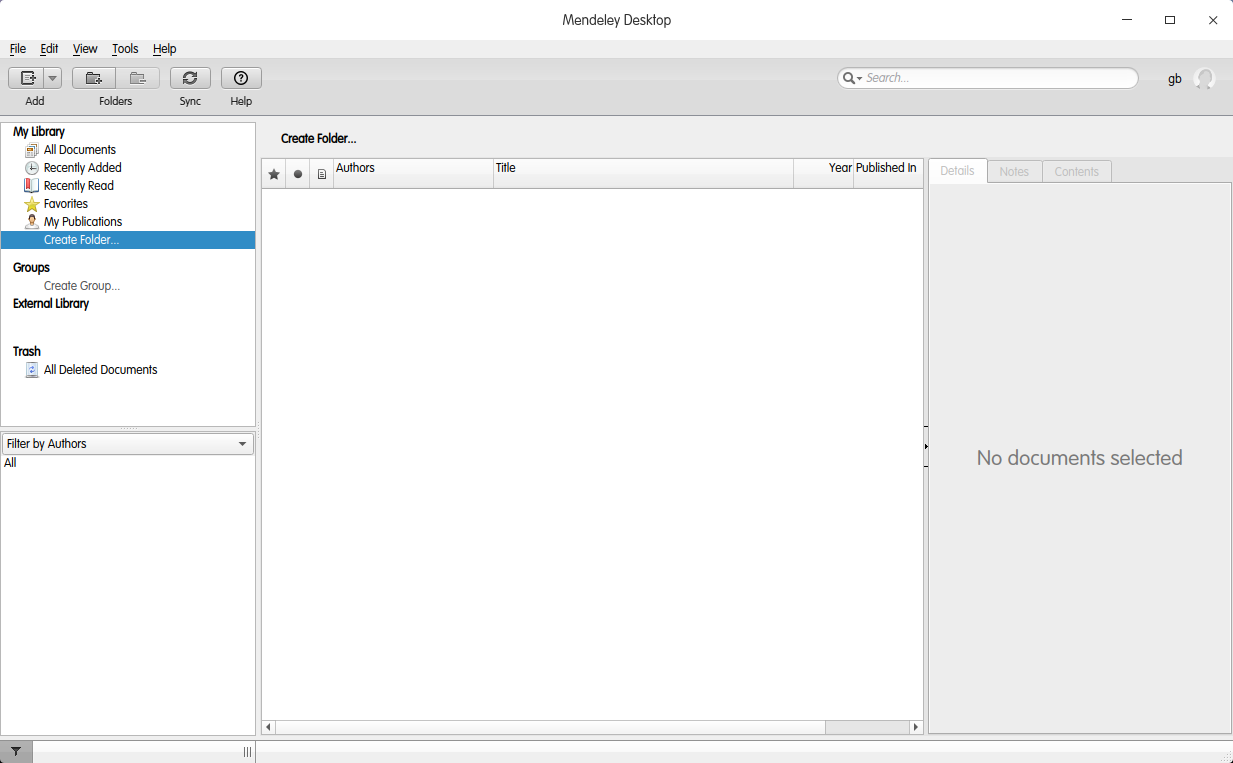This screenshot has height=763, width=1233.
Task: Click the Add documents toolbar icon
Action: click(x=28, y=78)
